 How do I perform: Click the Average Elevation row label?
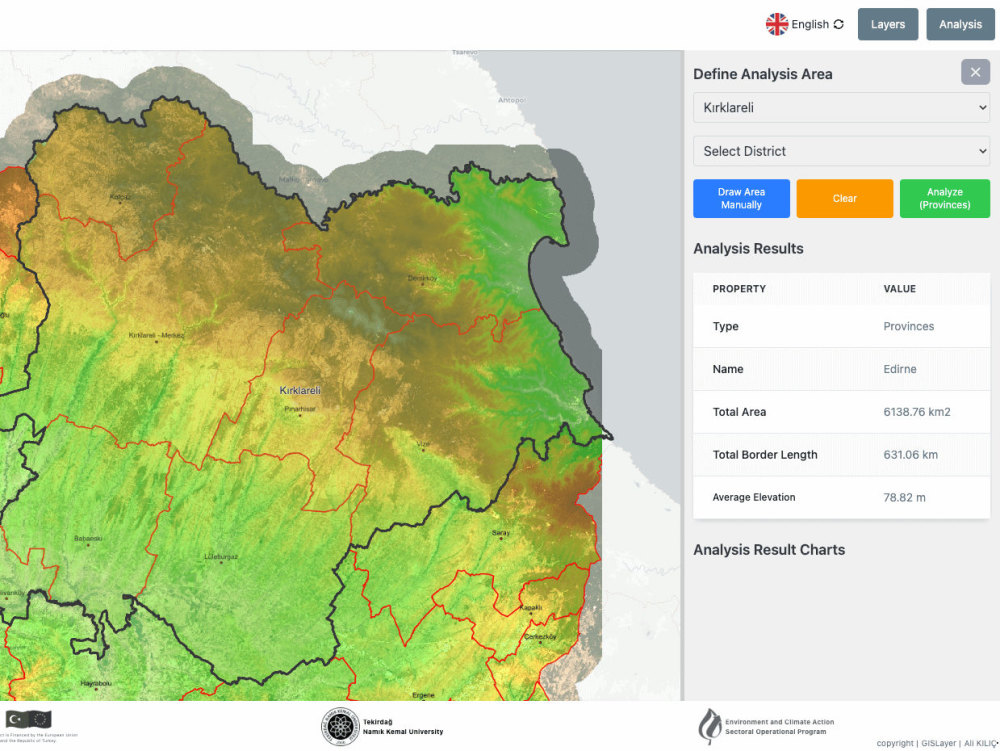(x=754, y=497)
